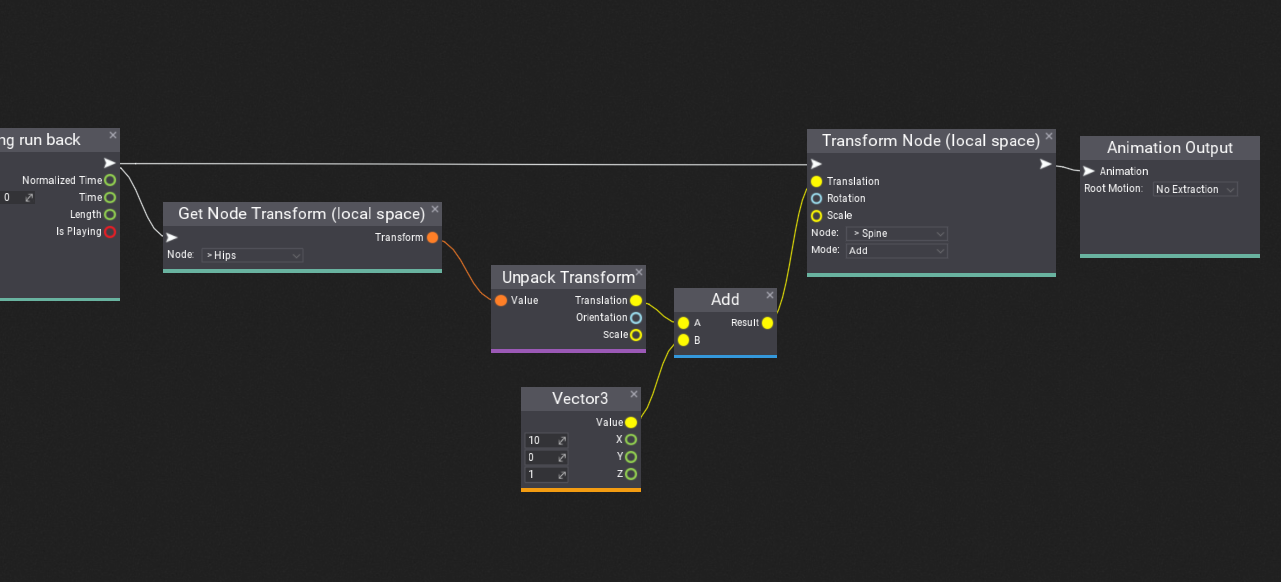Open the Mode Add dropdown
The image size is (1281, 582).
click(896, 250)
